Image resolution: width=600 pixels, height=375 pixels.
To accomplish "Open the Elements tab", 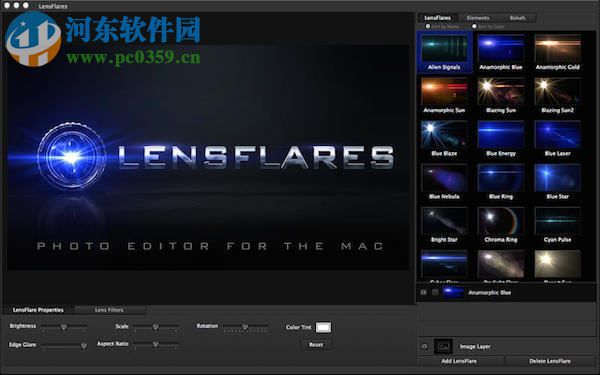I will pyautogui.click(x=478, y=18).
